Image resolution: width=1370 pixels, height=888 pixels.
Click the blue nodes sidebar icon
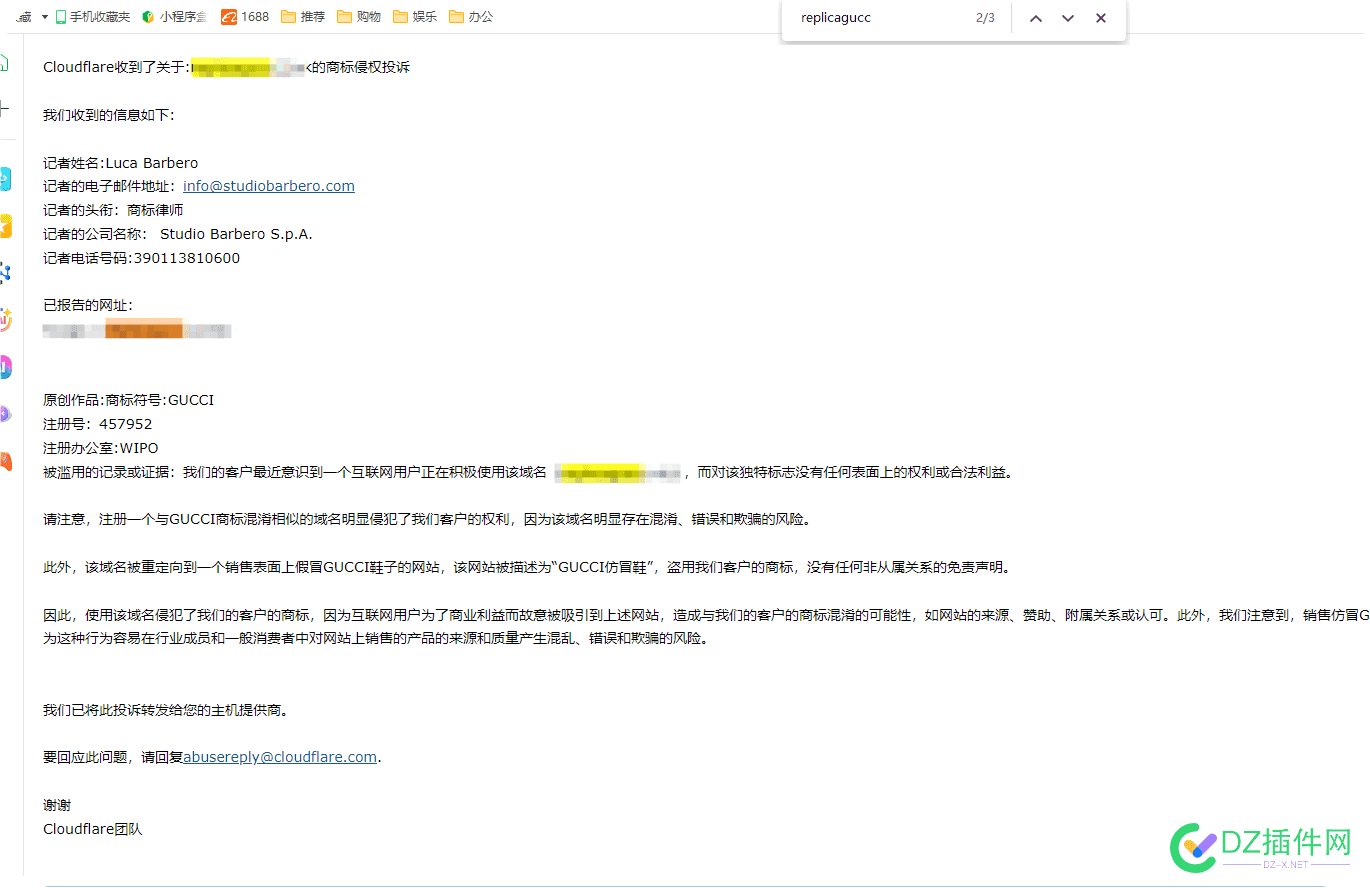[x=5, y=272]
